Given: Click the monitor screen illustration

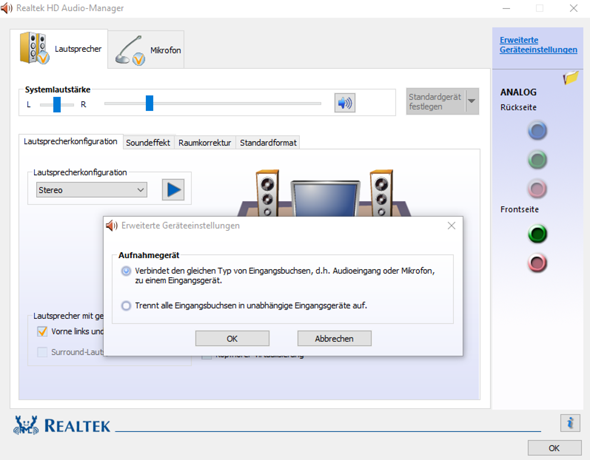Looking at the screenshot, I should [x=325, y=199].
